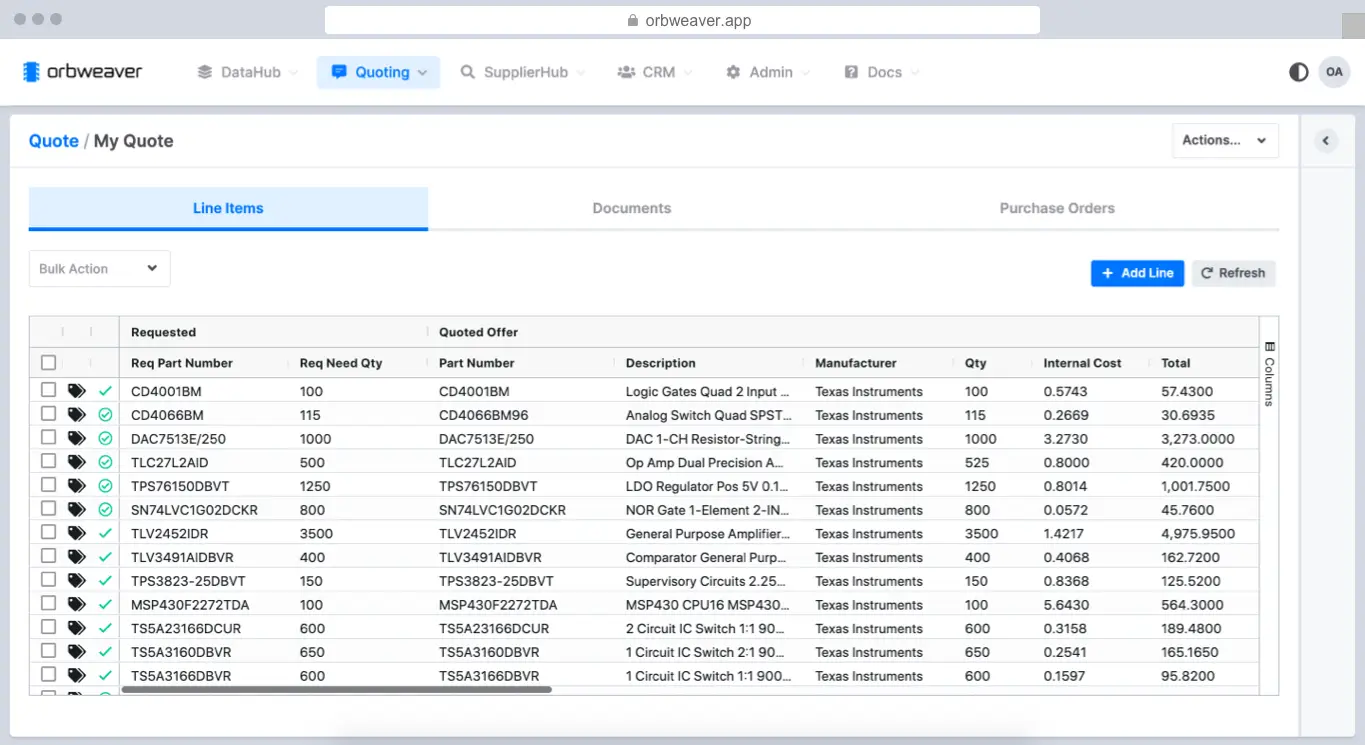This screenshot has width=1365, height=745.
Task: Click tag icon for DAC7513E/250 row
Action: [x=77, y=439]
